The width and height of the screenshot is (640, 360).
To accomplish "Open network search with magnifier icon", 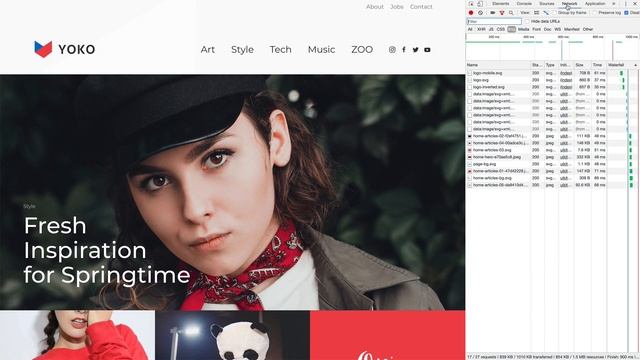I will point(511,13).
